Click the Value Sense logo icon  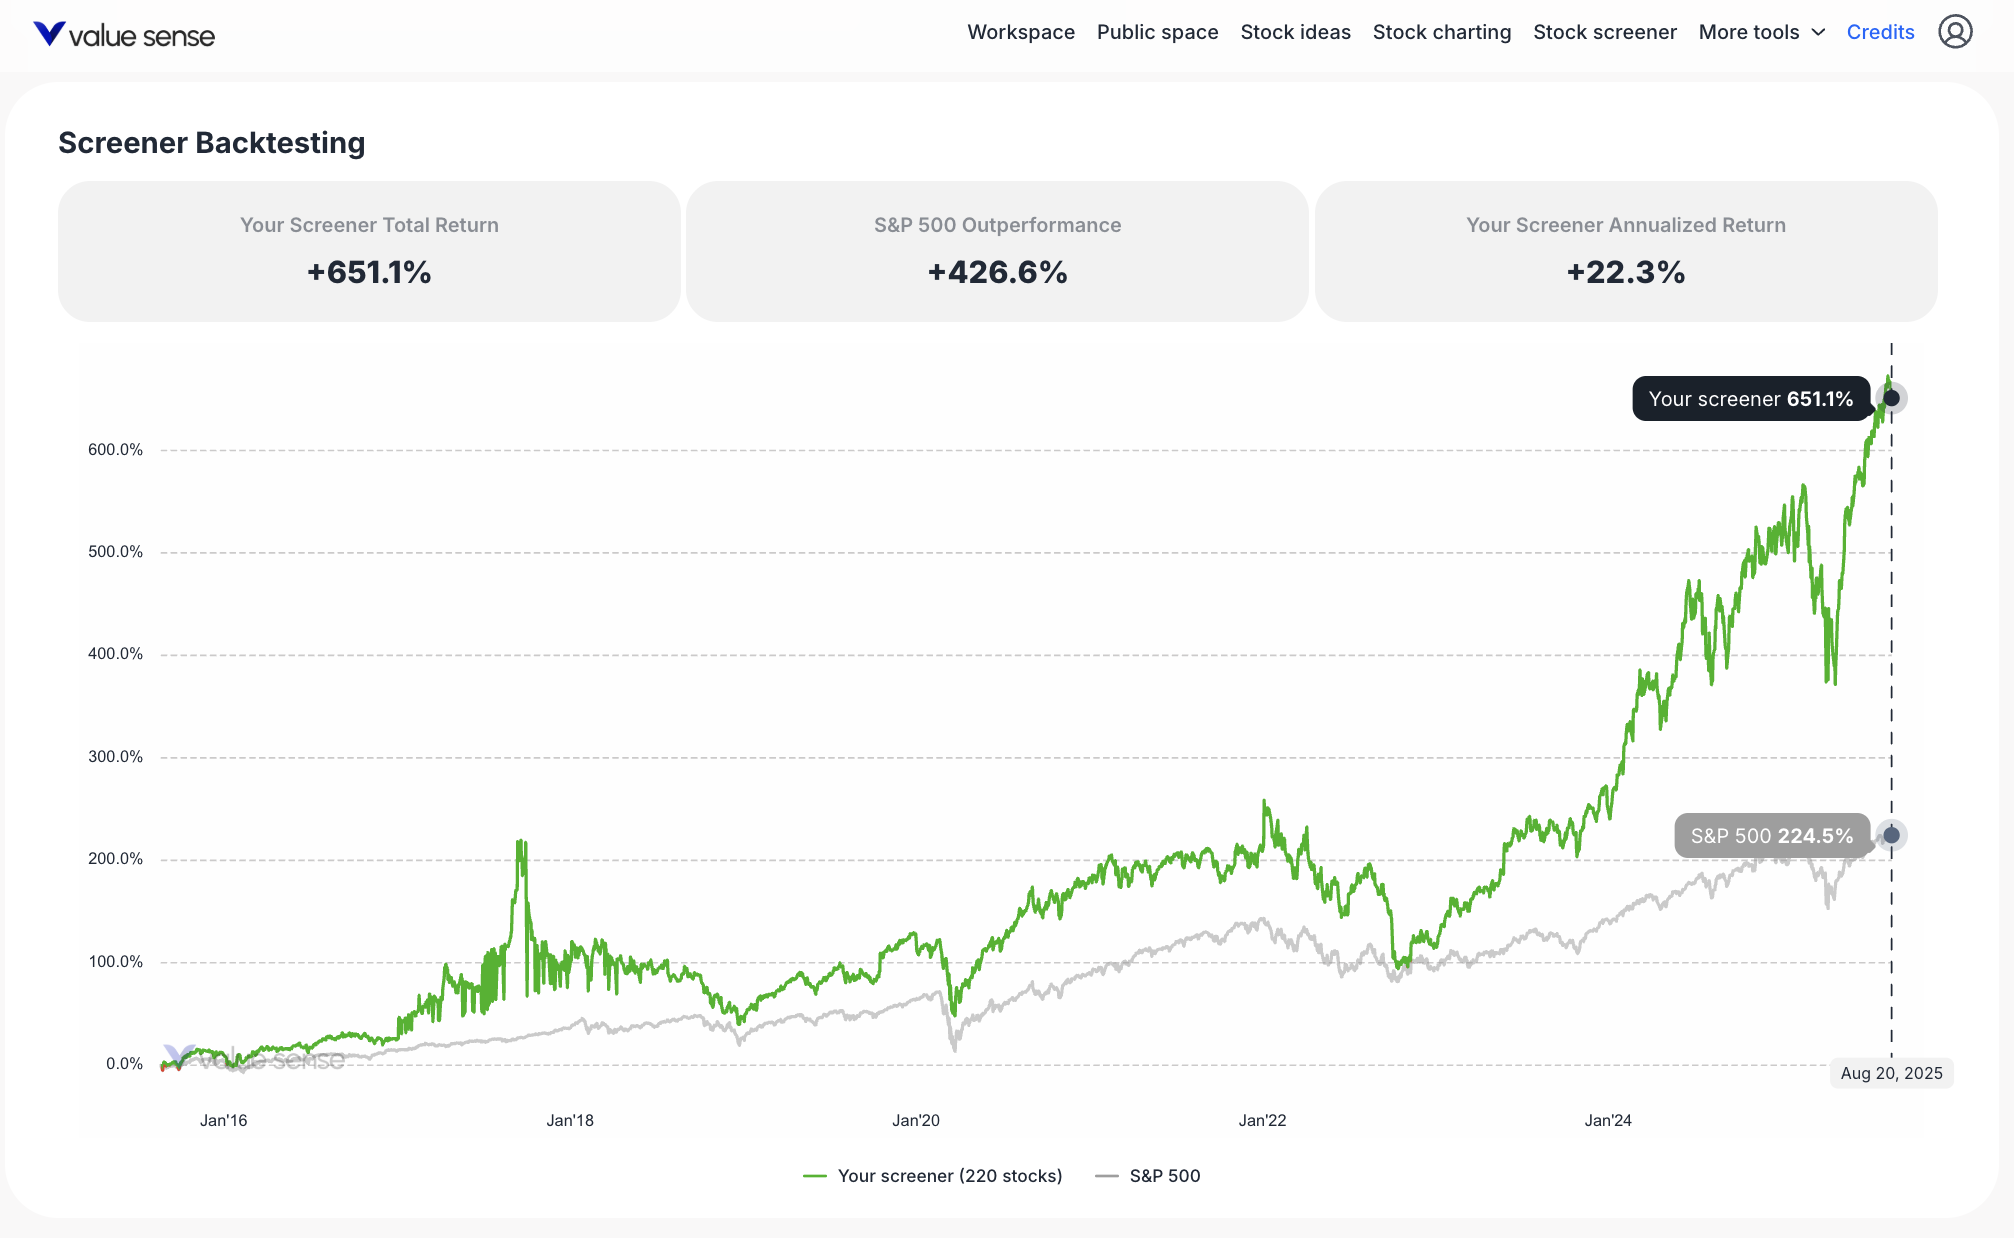(x=49, y=34)
